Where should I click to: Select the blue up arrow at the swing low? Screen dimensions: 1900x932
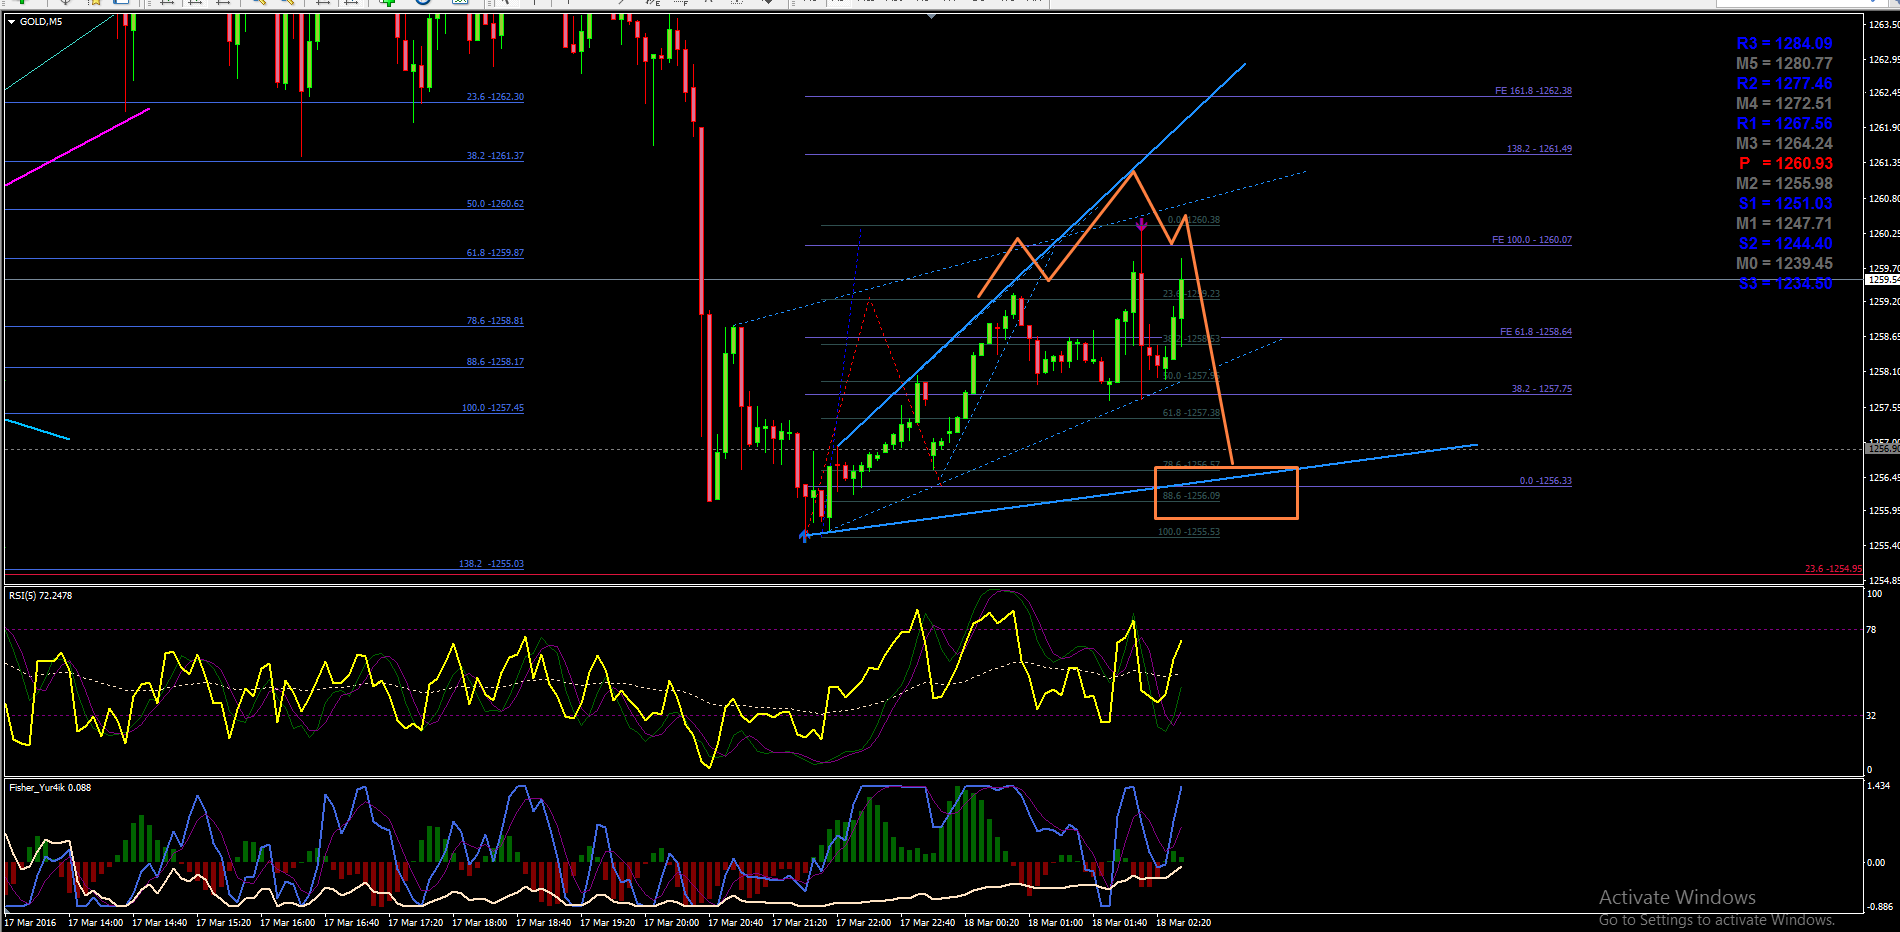(804, 536)
